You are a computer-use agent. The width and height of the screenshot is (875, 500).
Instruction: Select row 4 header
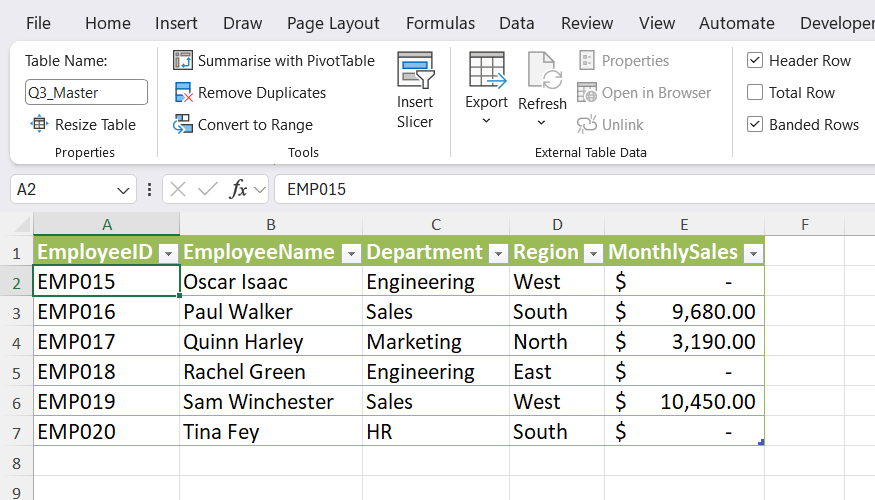coord(16,342)
